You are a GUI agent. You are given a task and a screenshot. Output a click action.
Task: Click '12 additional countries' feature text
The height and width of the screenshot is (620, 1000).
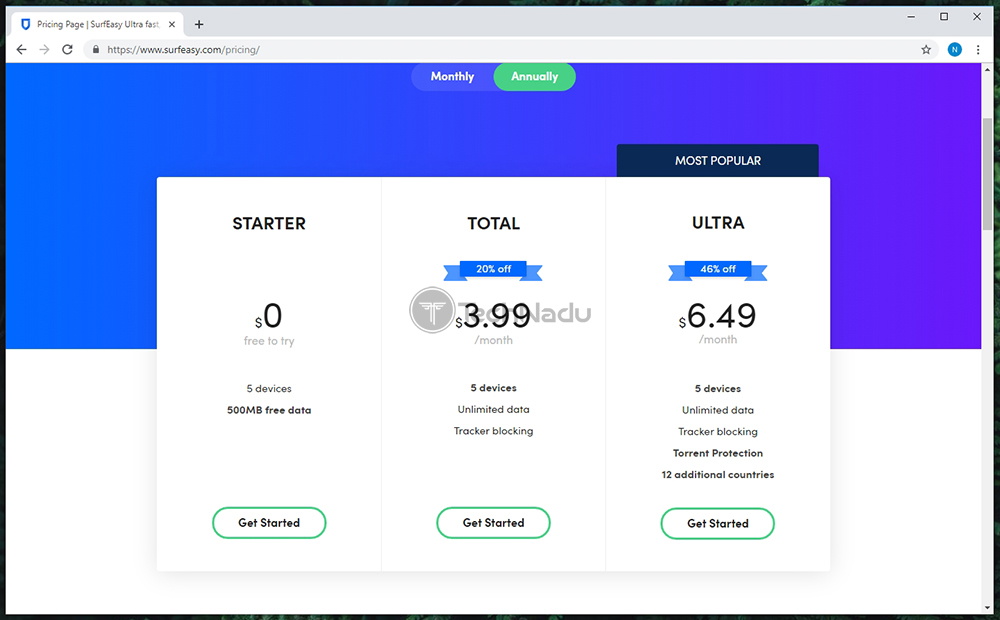click(x=718, y=475)
